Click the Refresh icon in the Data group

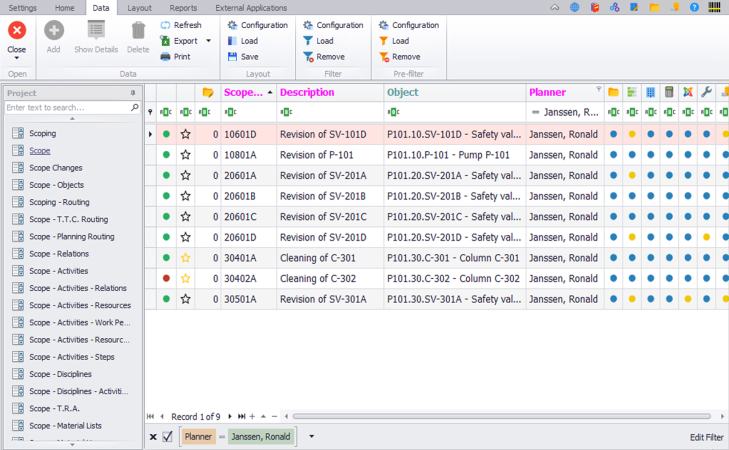click(x=166, y=25)
